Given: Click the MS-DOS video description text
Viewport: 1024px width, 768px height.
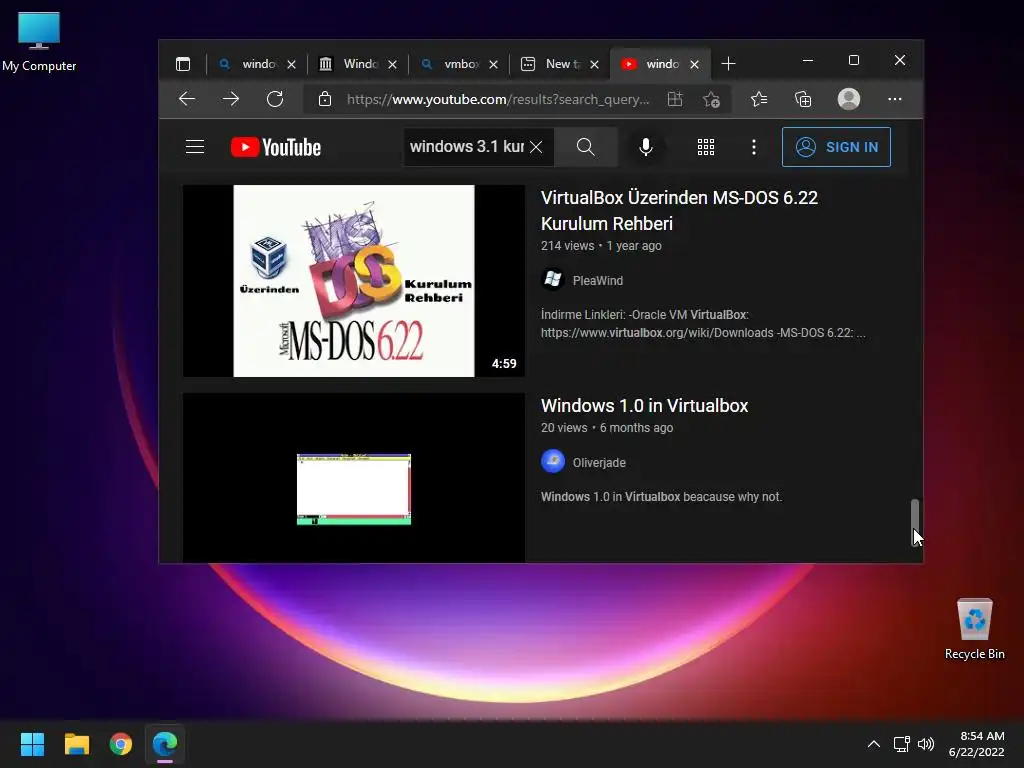Looking at the screenshot, I should click(703, 324).
